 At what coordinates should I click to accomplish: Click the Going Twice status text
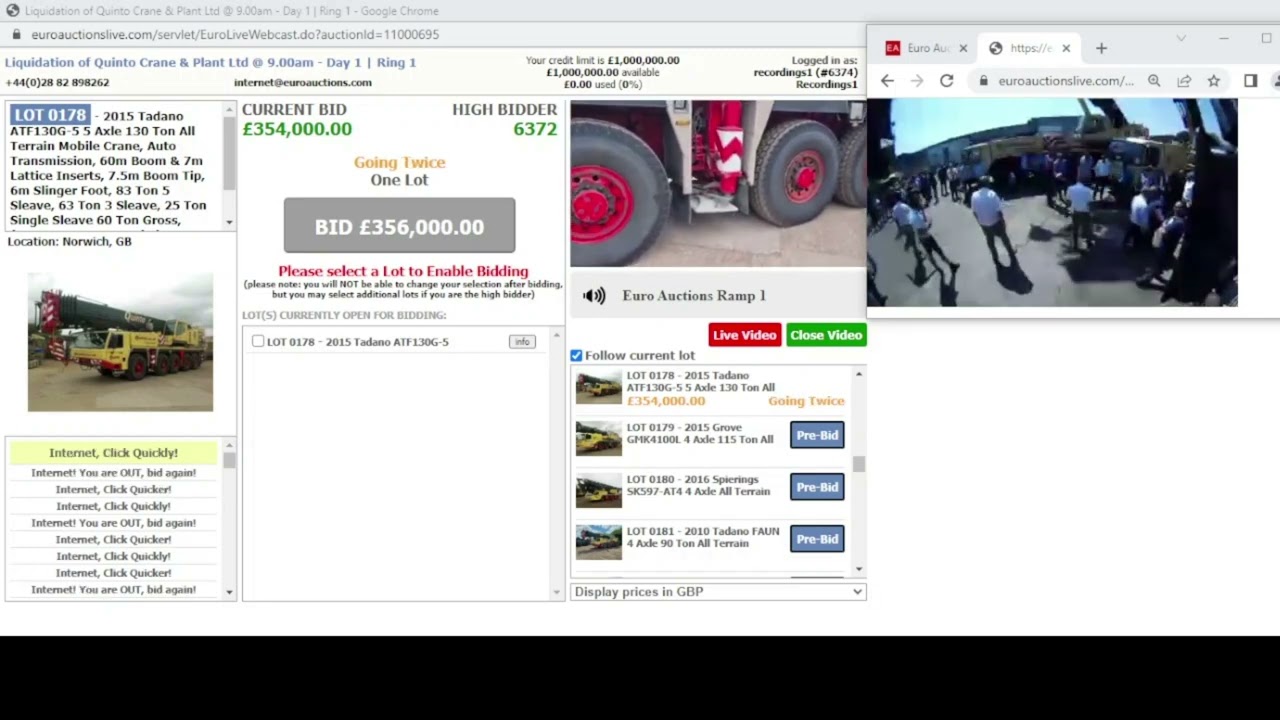[399, 162]
